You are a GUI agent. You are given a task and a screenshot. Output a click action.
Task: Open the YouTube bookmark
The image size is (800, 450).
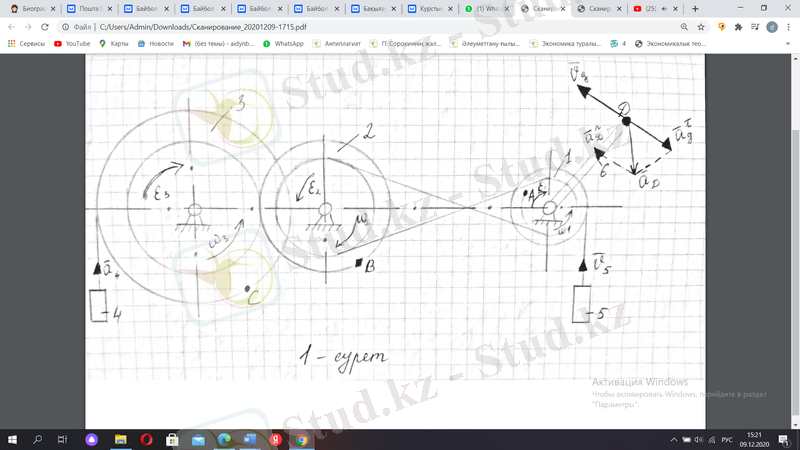point(72,44)
